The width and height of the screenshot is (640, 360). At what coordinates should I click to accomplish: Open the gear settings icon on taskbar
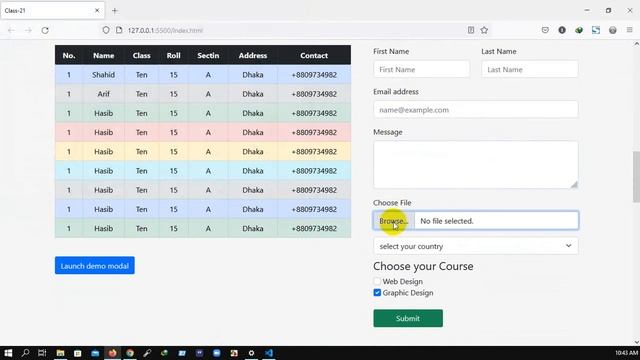(x=251, y=353)
